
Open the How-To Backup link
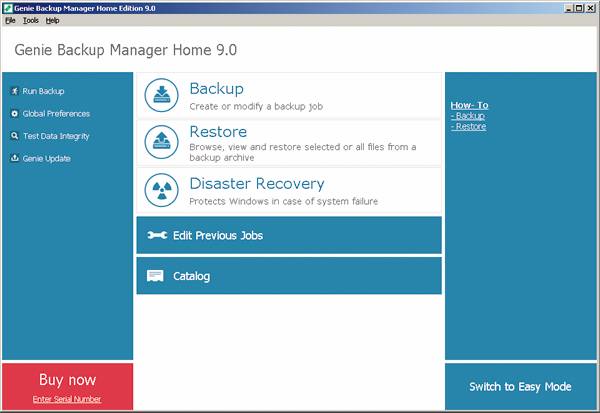coord(468,116)
